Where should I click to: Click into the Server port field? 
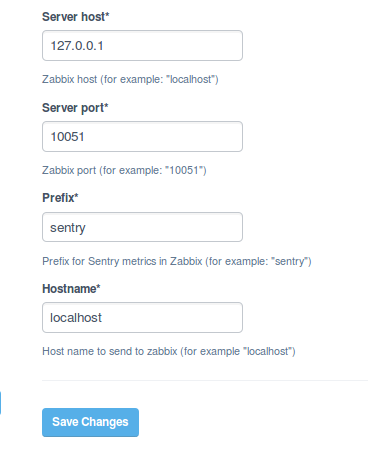(142, 137)
